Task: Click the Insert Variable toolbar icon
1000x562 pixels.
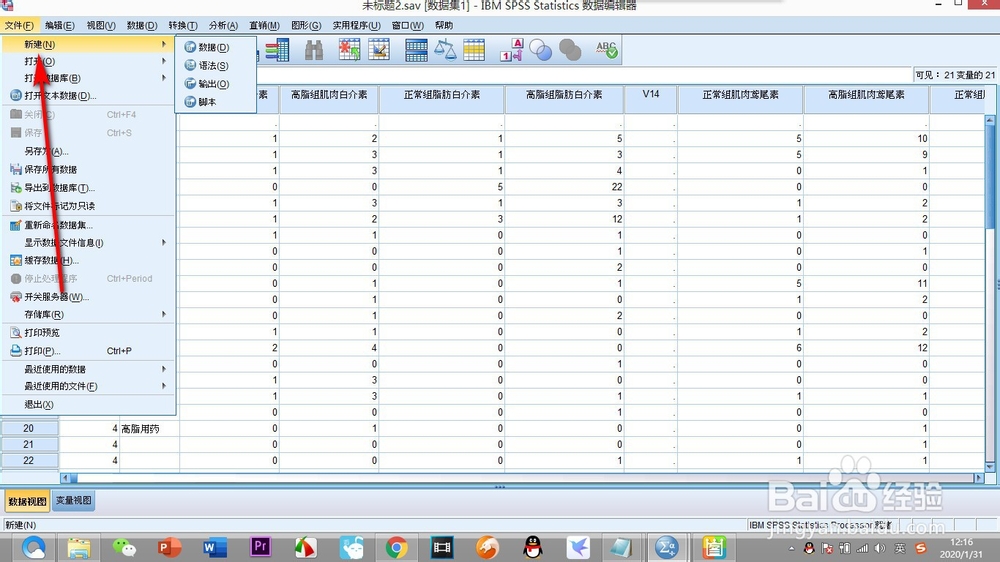Action: [x=379, y=50]
